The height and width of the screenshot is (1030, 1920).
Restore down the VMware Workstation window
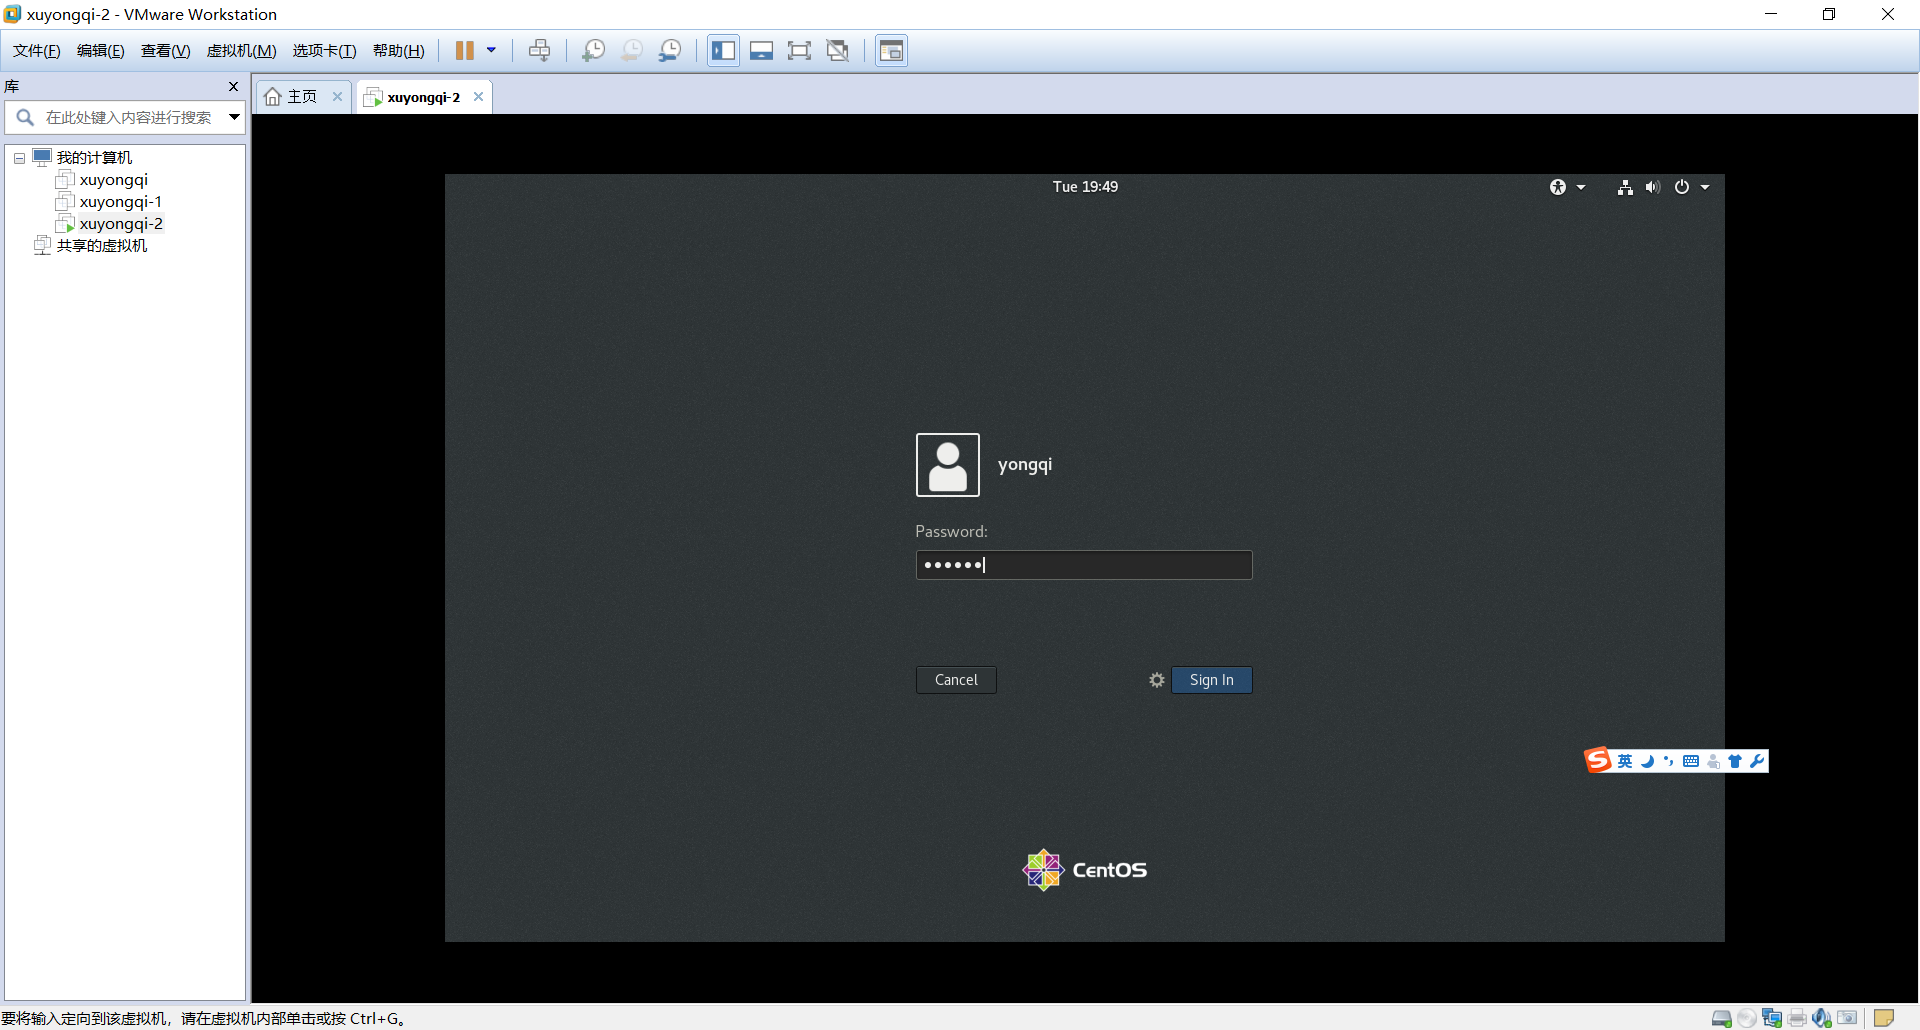pyautogui.click(x=1829, y=14)
